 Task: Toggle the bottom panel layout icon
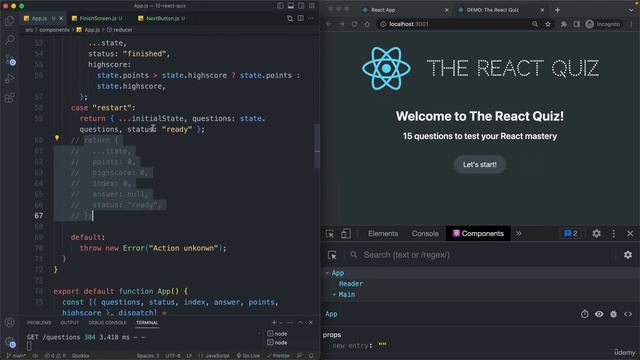pos(291,6)
